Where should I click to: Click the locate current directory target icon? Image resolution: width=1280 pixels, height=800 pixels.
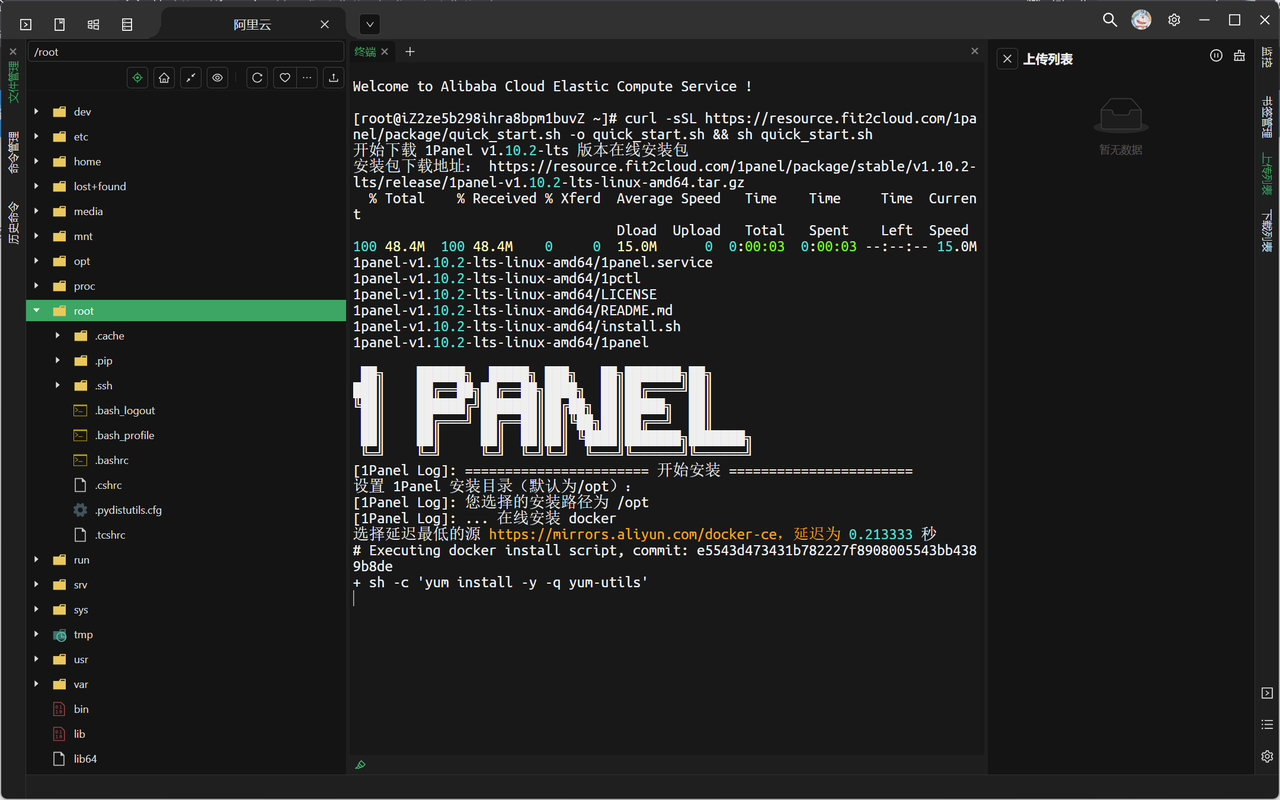pos(138,78)
